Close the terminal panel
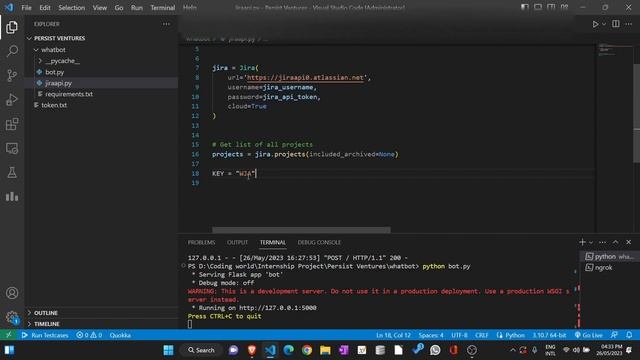 629,242
